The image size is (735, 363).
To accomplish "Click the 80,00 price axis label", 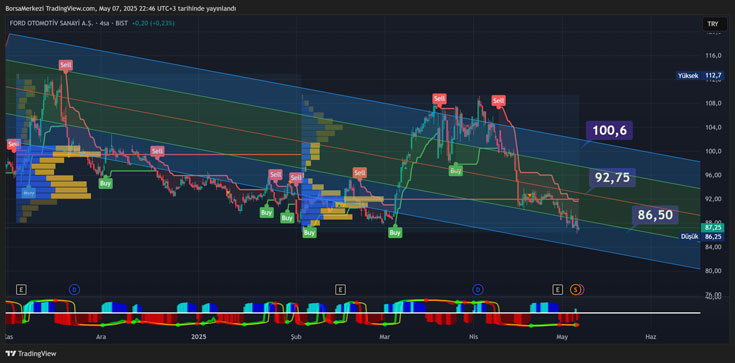I will click(713, 271).
